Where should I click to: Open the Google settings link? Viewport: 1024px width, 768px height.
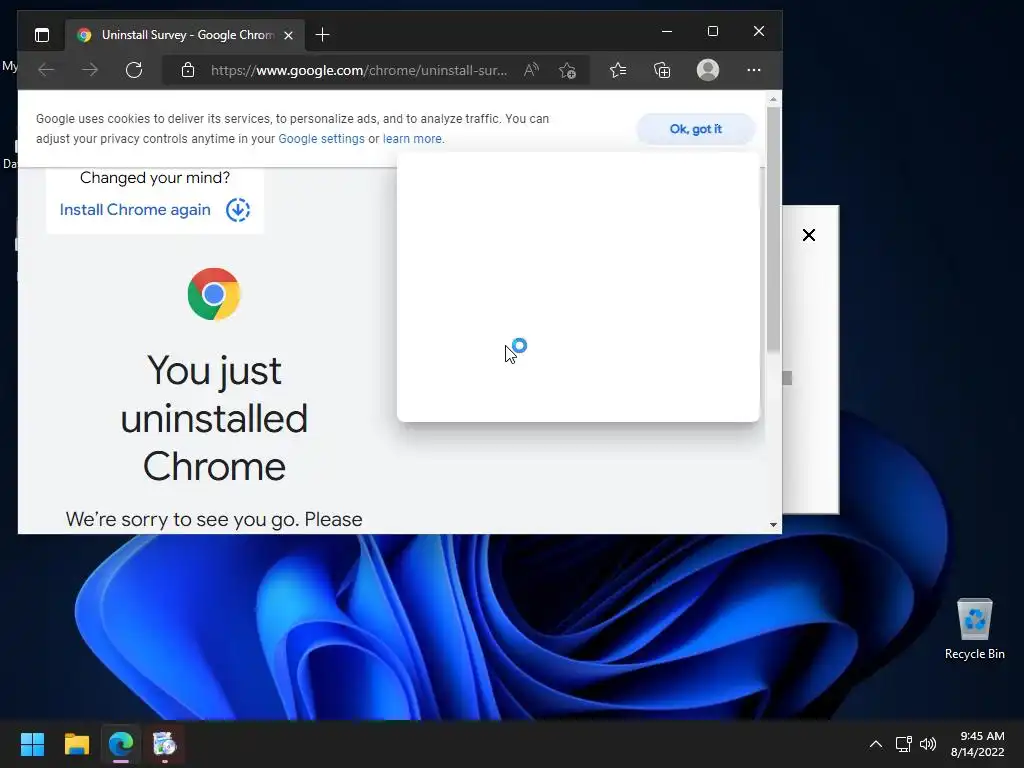321,139
